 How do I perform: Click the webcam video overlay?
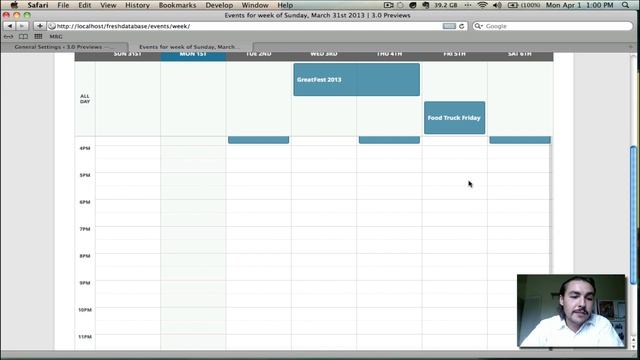point(571,311)
